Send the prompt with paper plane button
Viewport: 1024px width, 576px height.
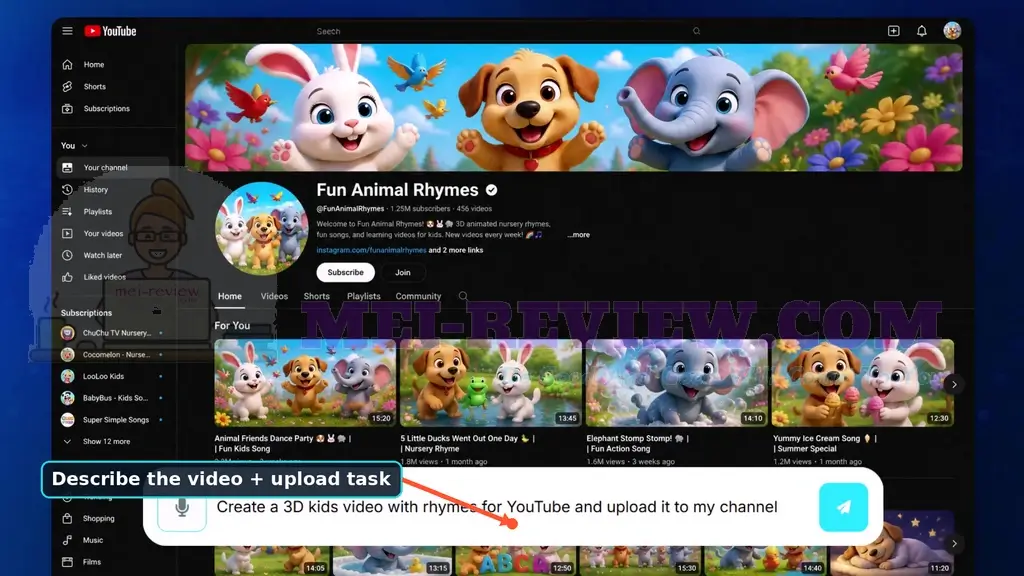(x=844, y=507)
